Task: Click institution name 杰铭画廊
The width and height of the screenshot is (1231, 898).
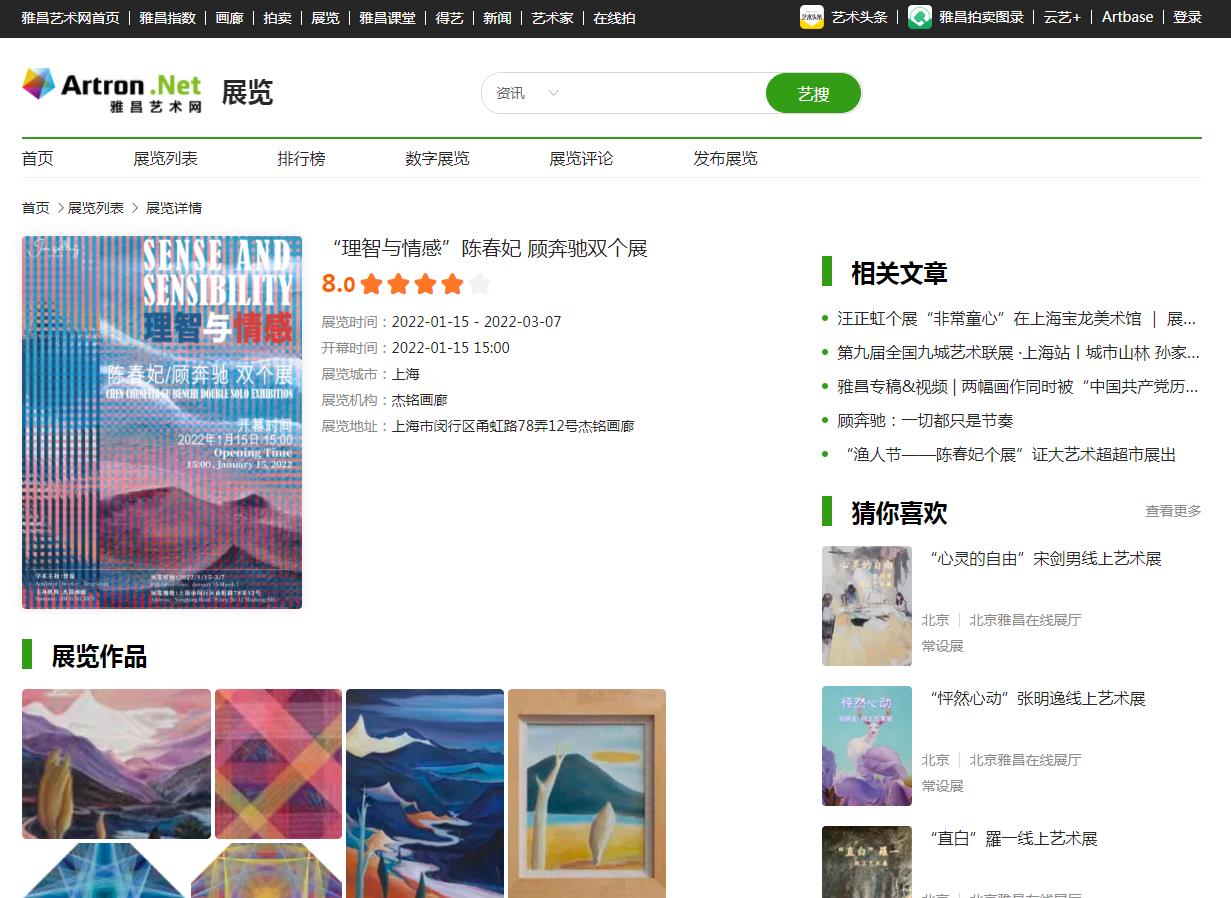Action: [419, 400]
